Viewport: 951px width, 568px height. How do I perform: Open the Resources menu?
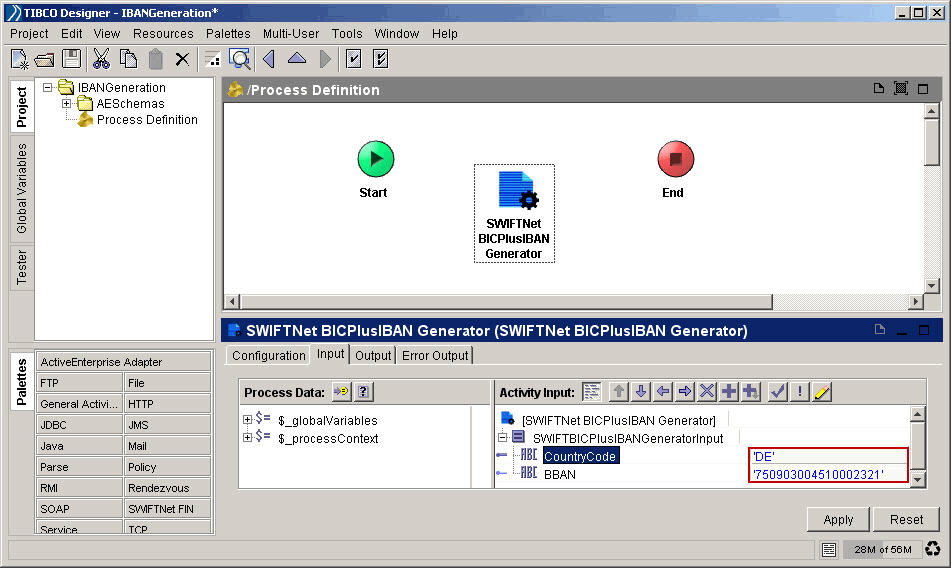click(163, 33)
